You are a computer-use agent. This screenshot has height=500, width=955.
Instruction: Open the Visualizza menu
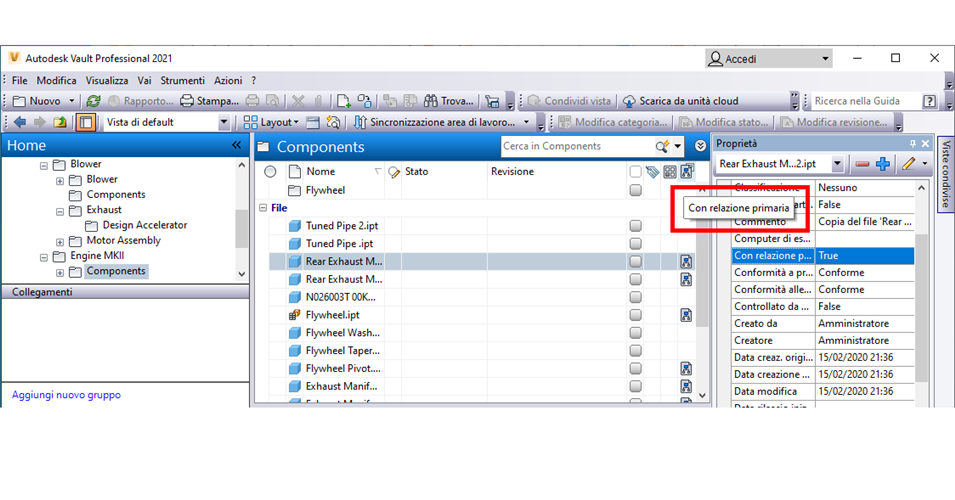[x=107, y=80]
